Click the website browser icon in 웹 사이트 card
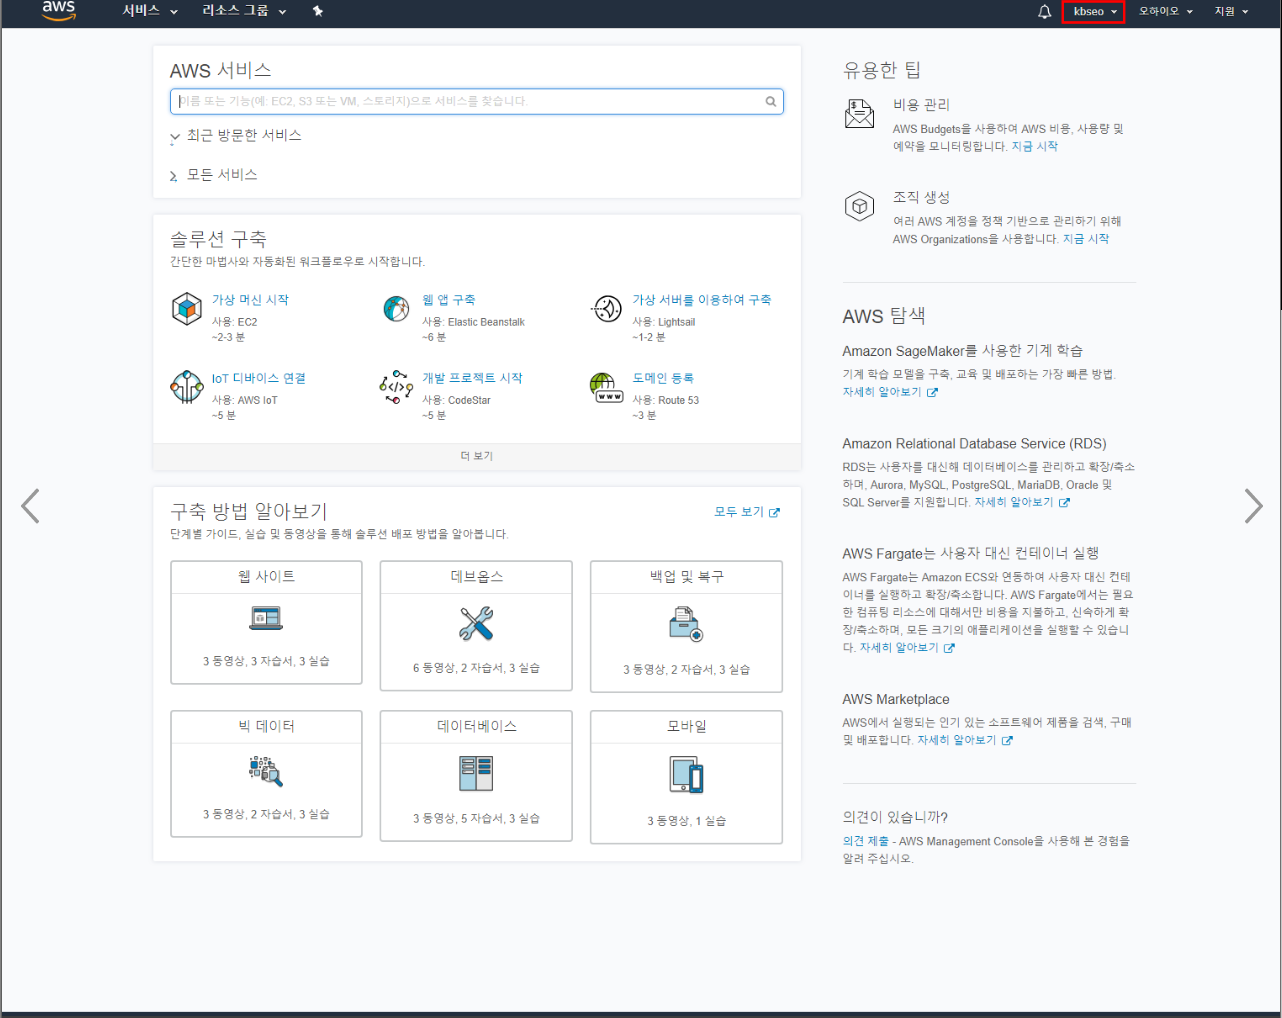The width and height of the screenshot is (1282, 1018). click(266, 619)
